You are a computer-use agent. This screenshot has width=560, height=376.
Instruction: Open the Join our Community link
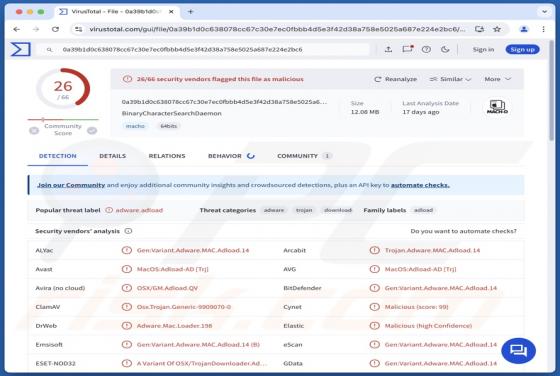(71, 185)
